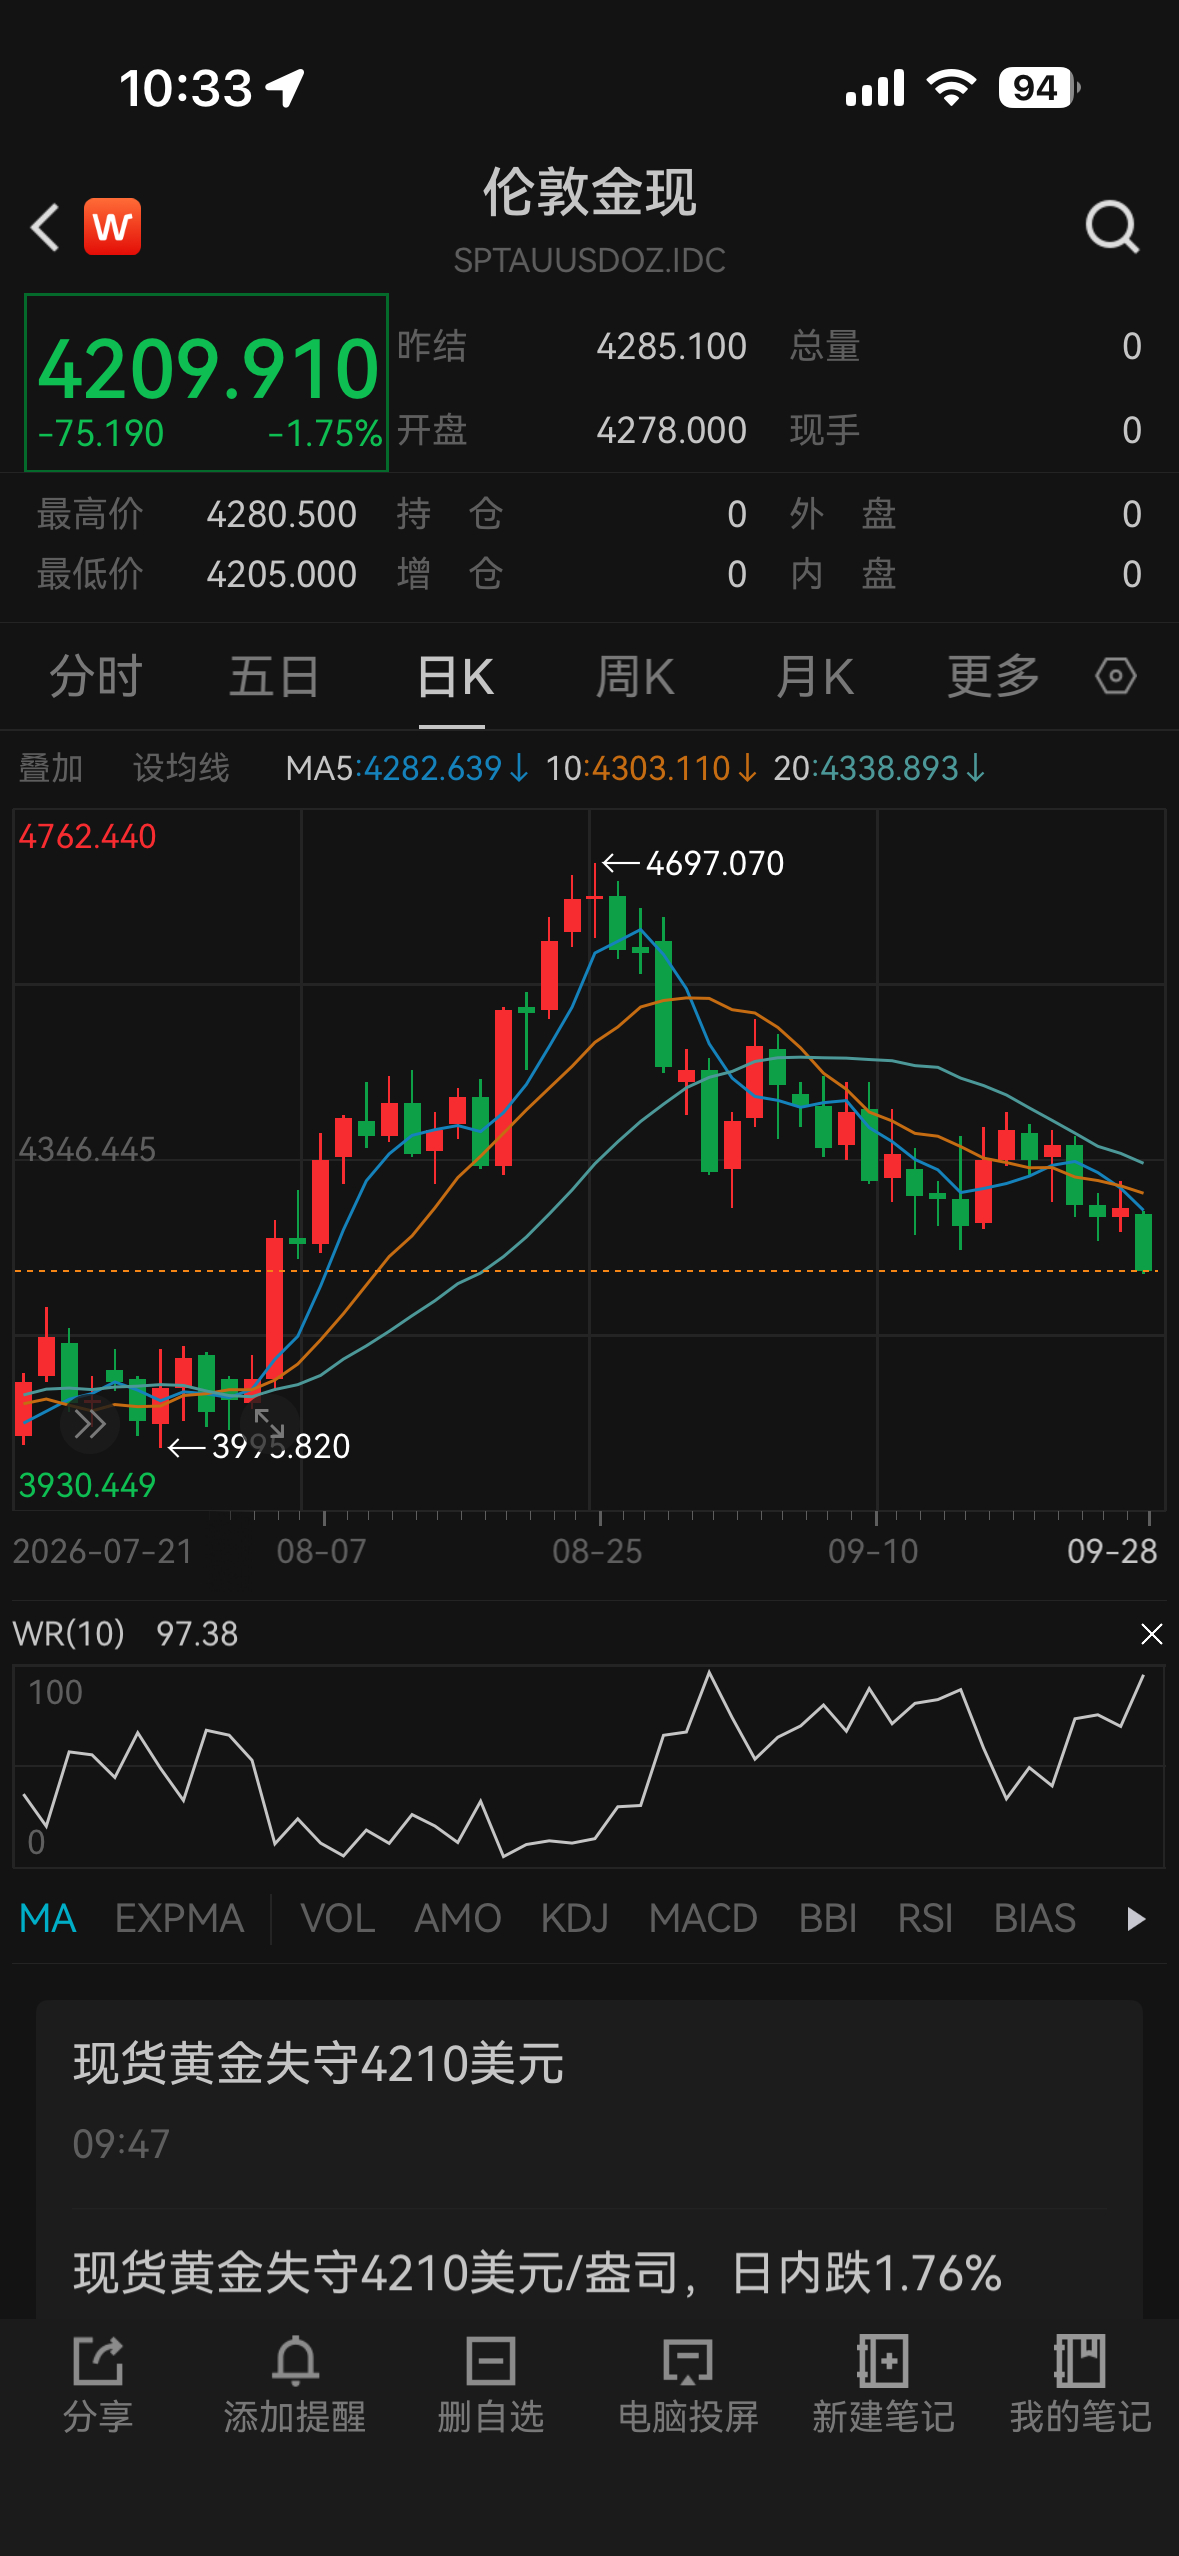Tap battery indicator in status bar

tap(1039, 88)
